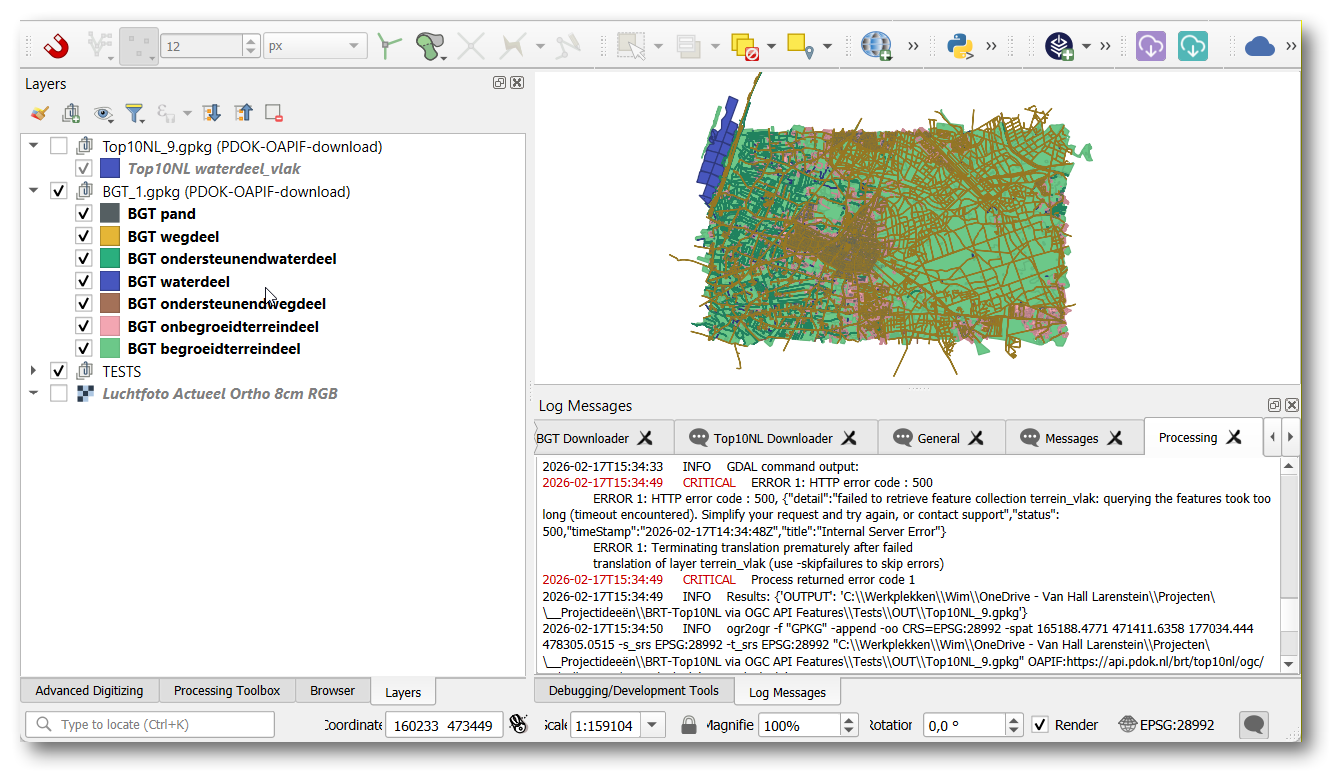Click the remove layer icon

[274, 113]
